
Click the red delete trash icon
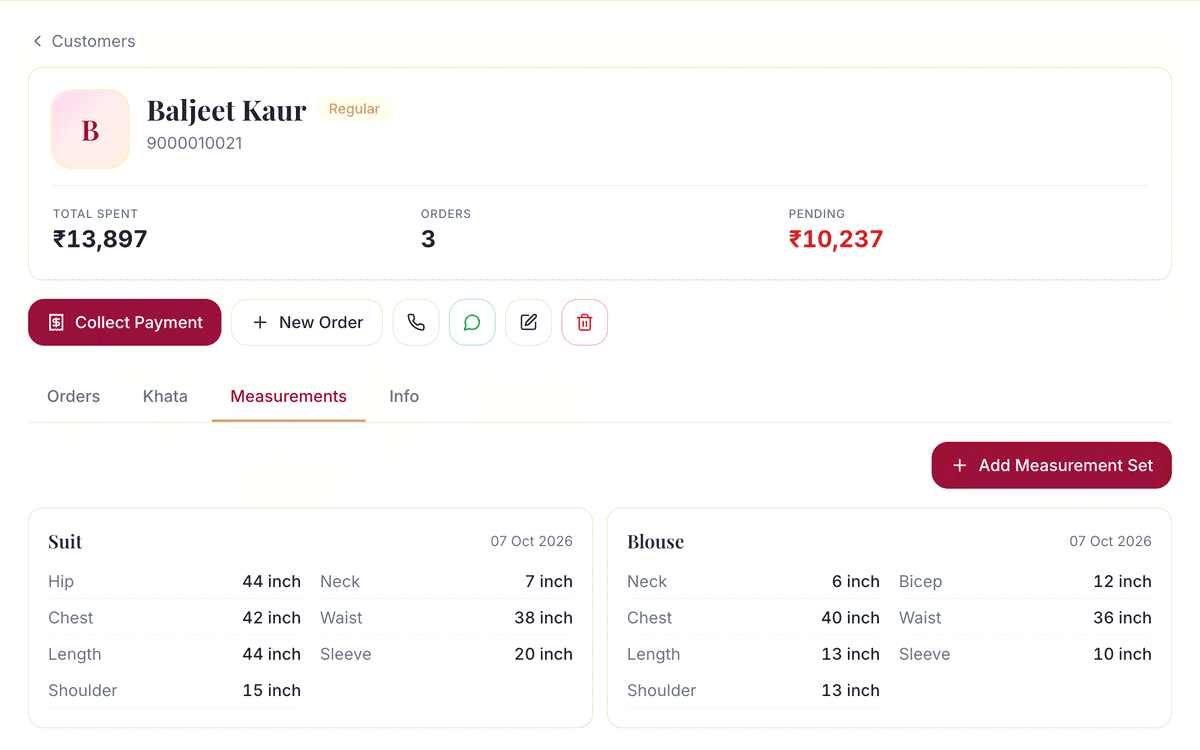(x=584, y=322)
